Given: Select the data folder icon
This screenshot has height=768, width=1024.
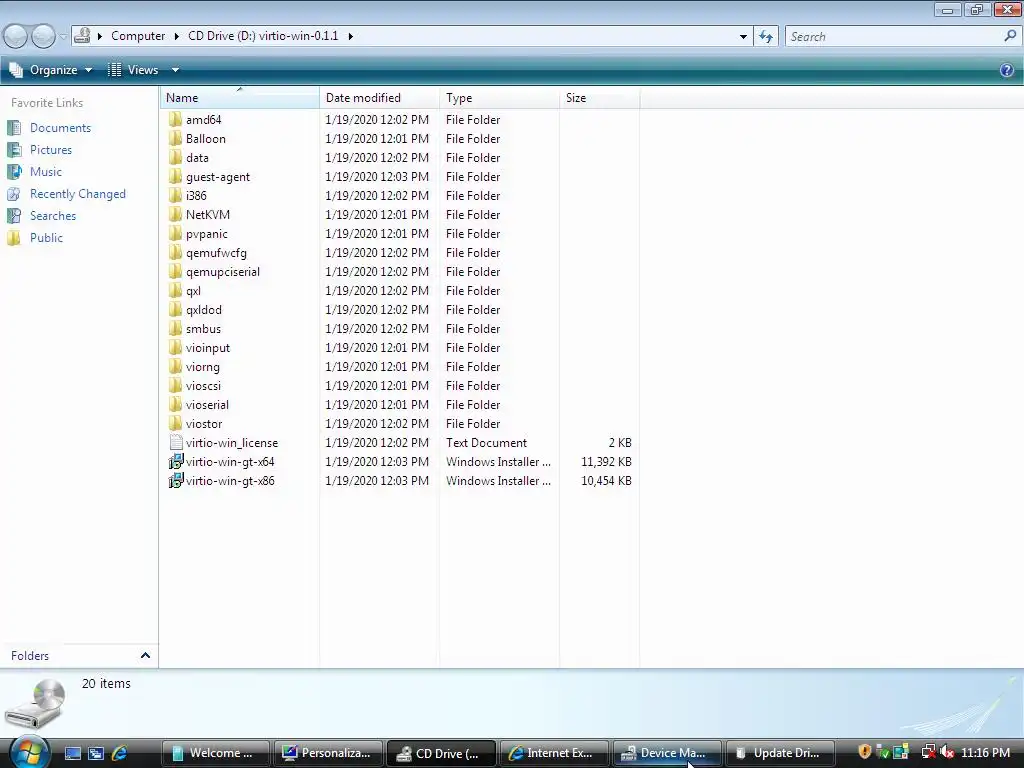Looking at the screenshot, I should pyautogui.click(x=175, y=157).
